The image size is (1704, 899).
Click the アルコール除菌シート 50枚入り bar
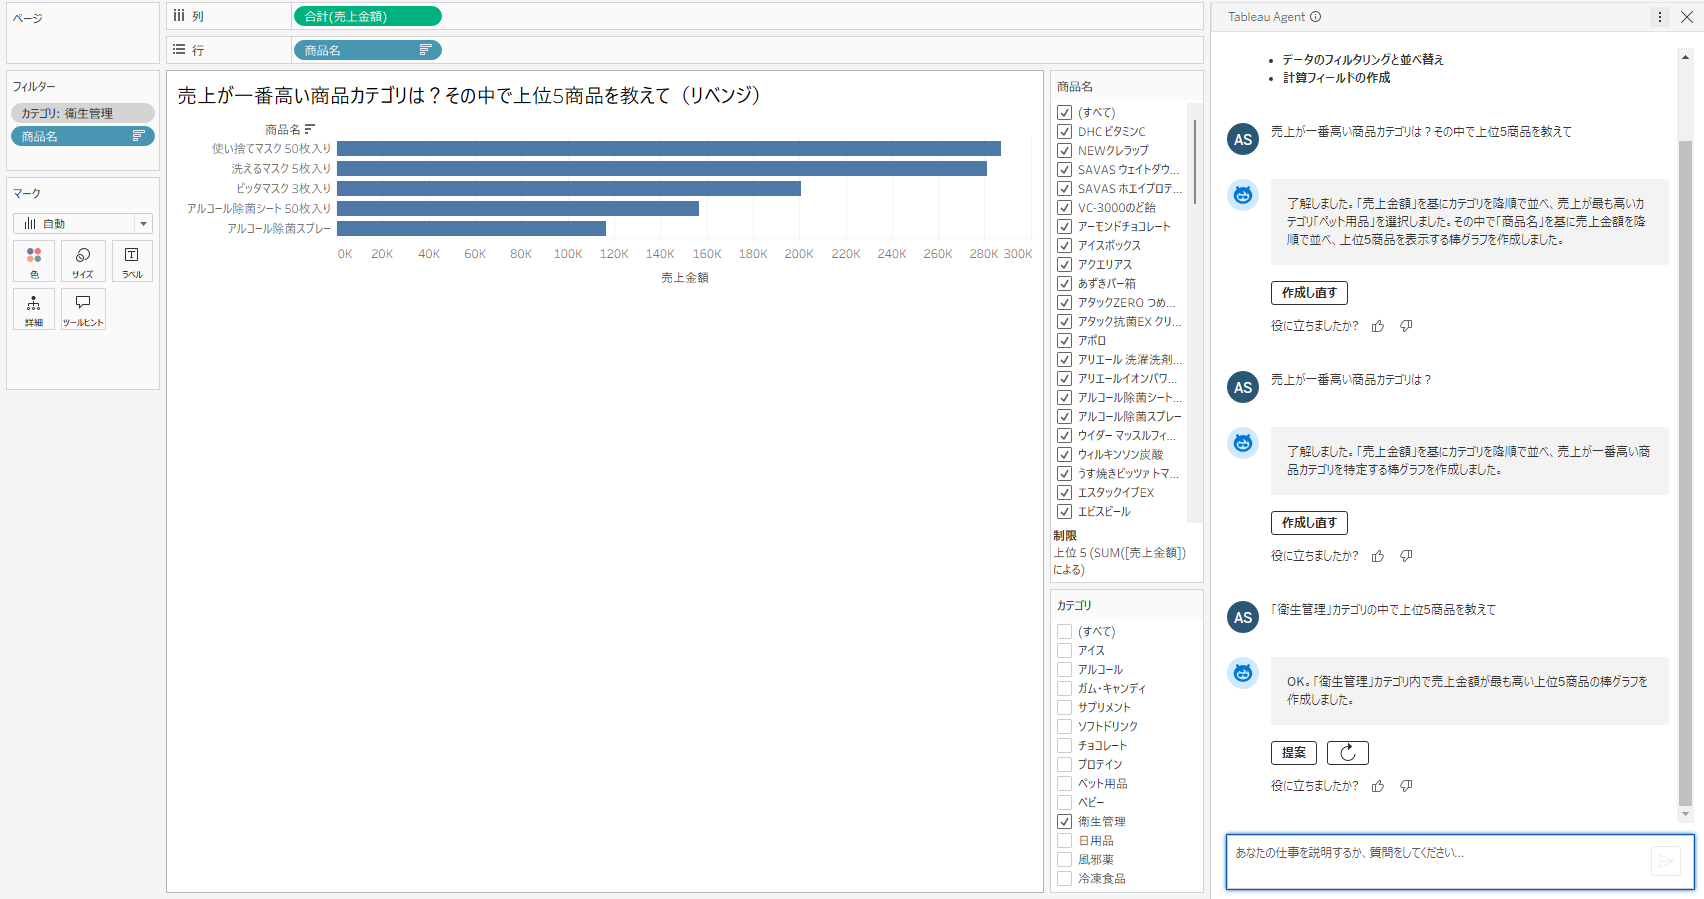pyautogui.click(x=518, y=208)
